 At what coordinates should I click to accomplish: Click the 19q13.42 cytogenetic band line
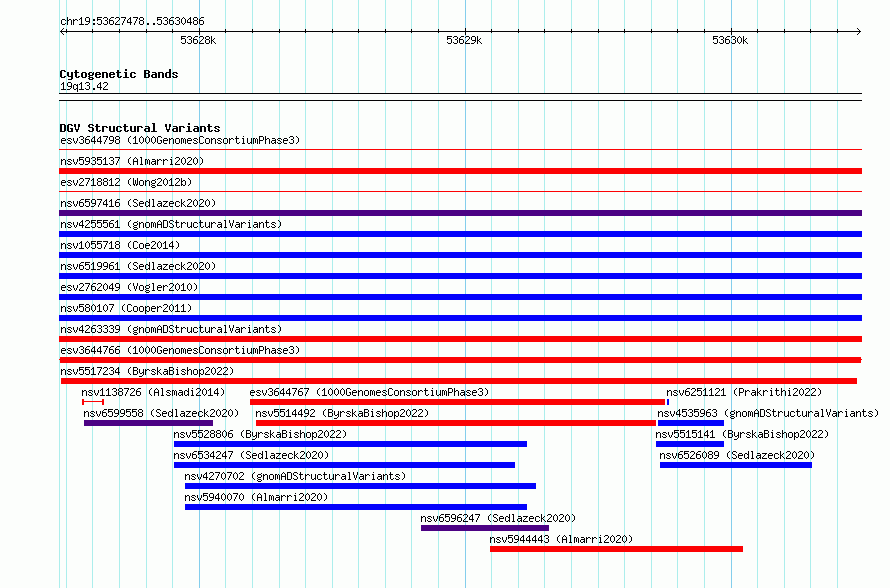pyautogui.click(x=460, y=97)
